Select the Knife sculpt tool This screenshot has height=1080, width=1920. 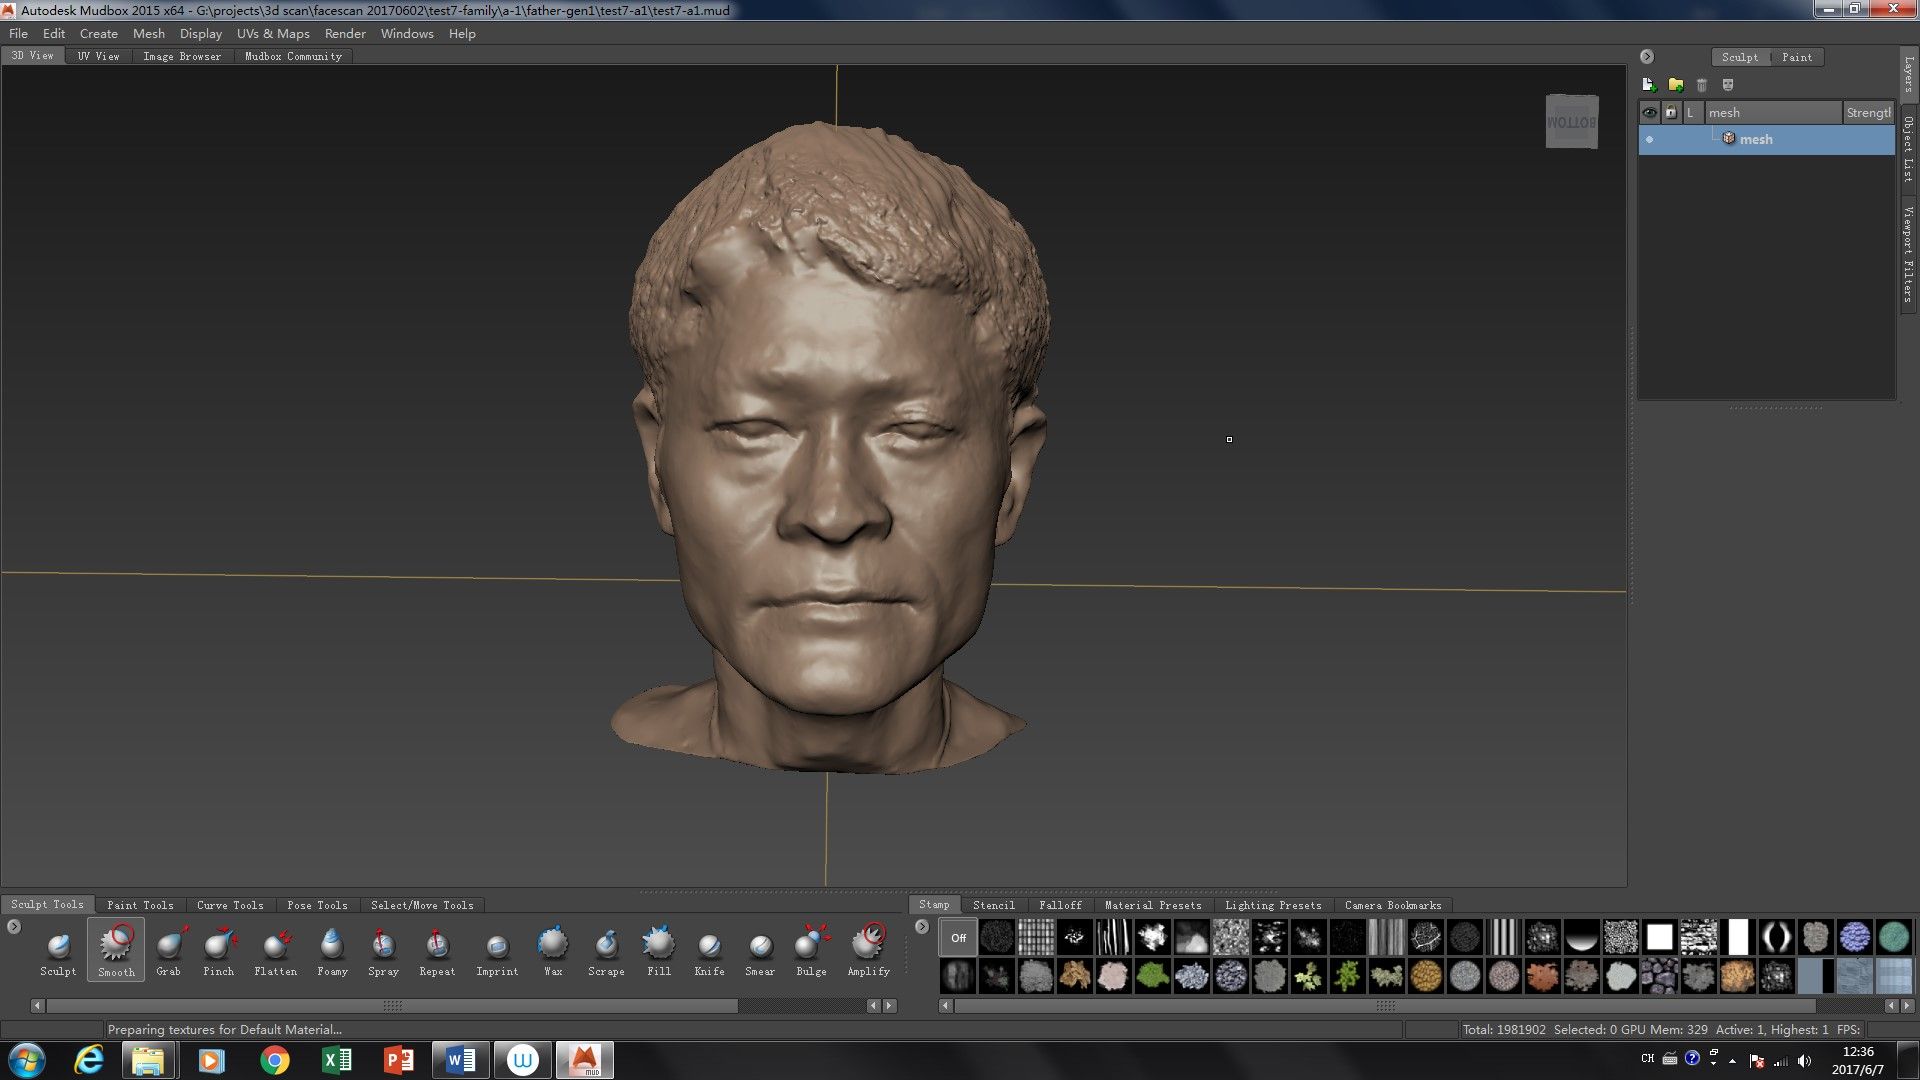tap(710, 948)
